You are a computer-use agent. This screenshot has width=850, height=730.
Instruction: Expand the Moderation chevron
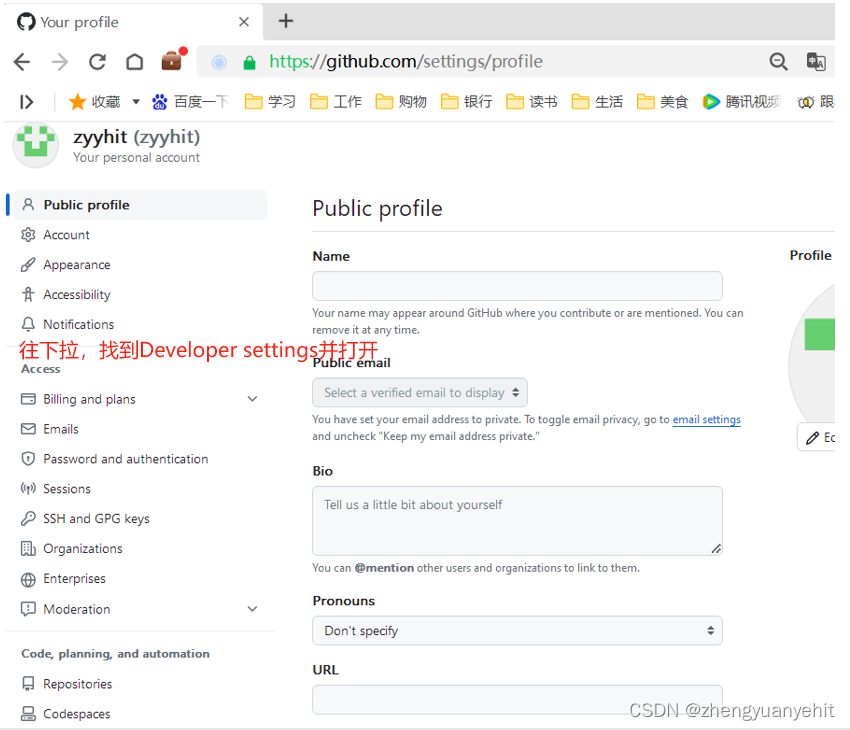click(x=252, y=609)
